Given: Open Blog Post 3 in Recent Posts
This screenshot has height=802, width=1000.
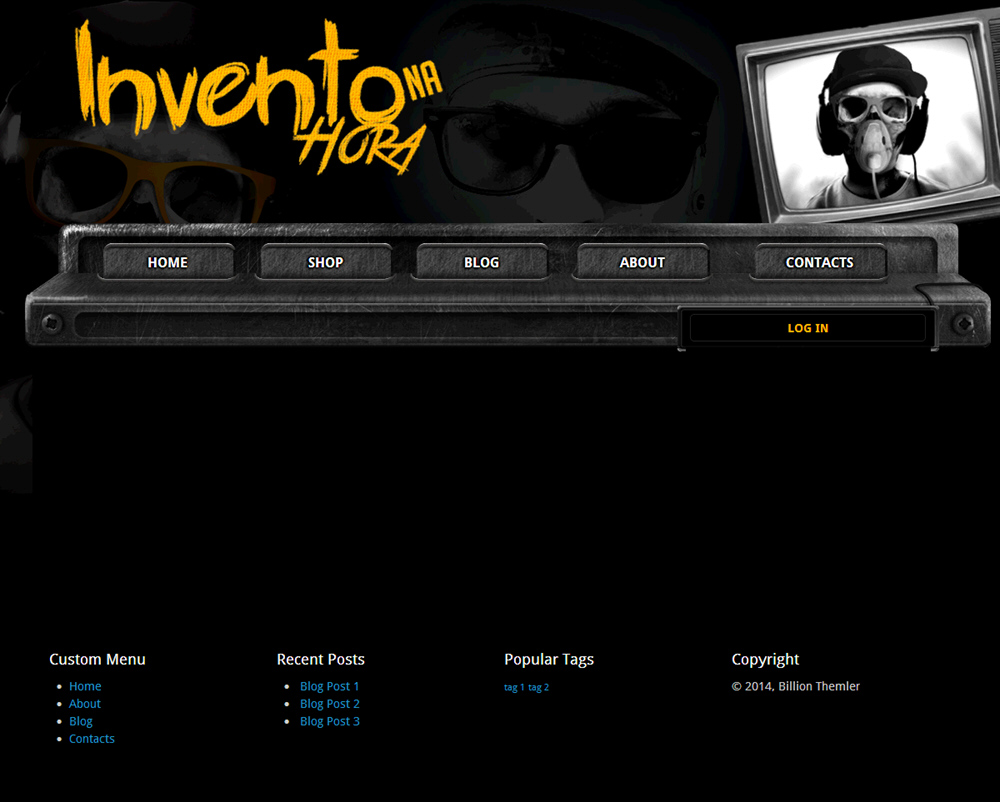Looking at the screenshot, I should pyautogui.click(x=330, y=721).
